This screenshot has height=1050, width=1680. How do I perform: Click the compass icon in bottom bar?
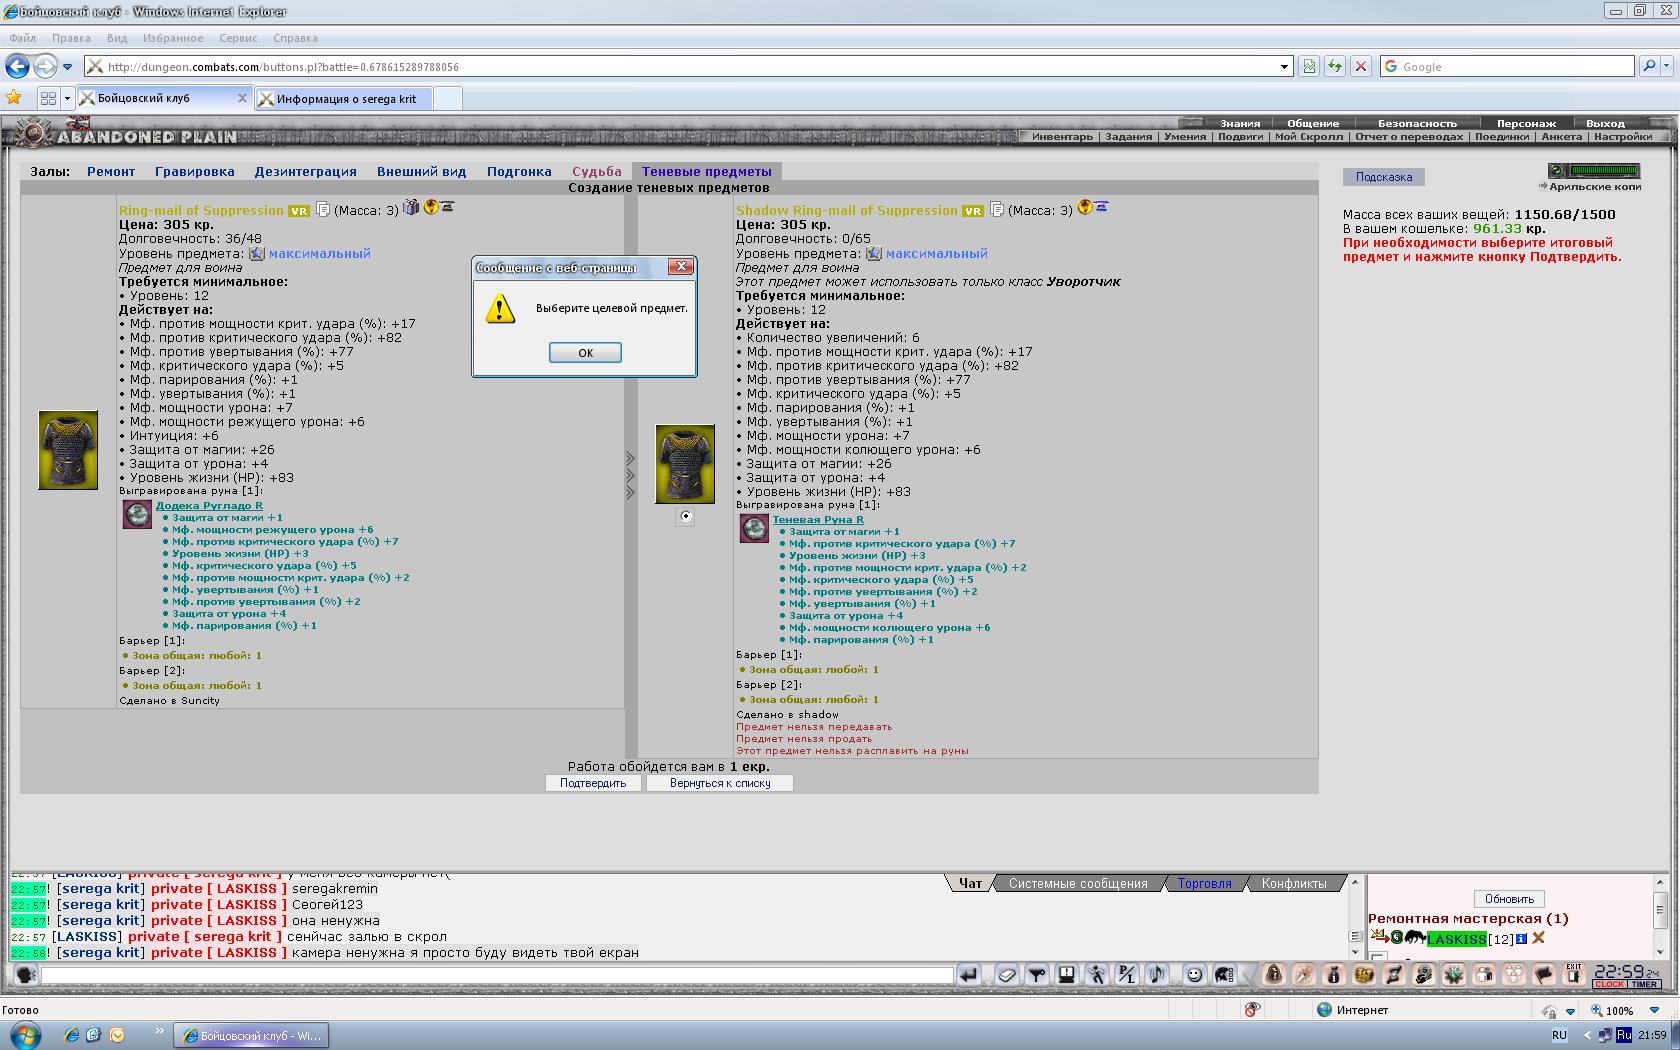(x=1304, y=974)
